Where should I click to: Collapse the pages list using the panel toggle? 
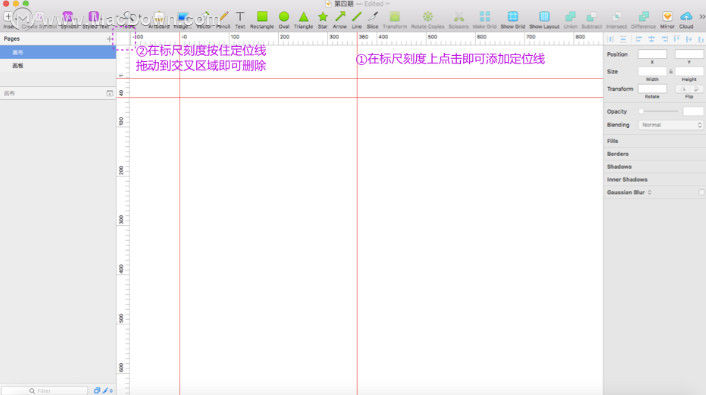tap(109, 93)
